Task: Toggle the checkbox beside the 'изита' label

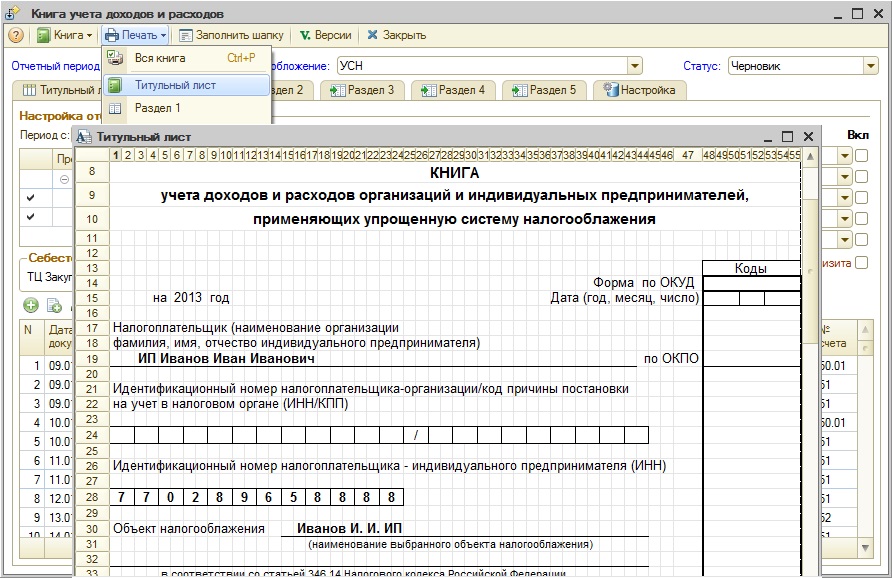Action: point(861,263)
